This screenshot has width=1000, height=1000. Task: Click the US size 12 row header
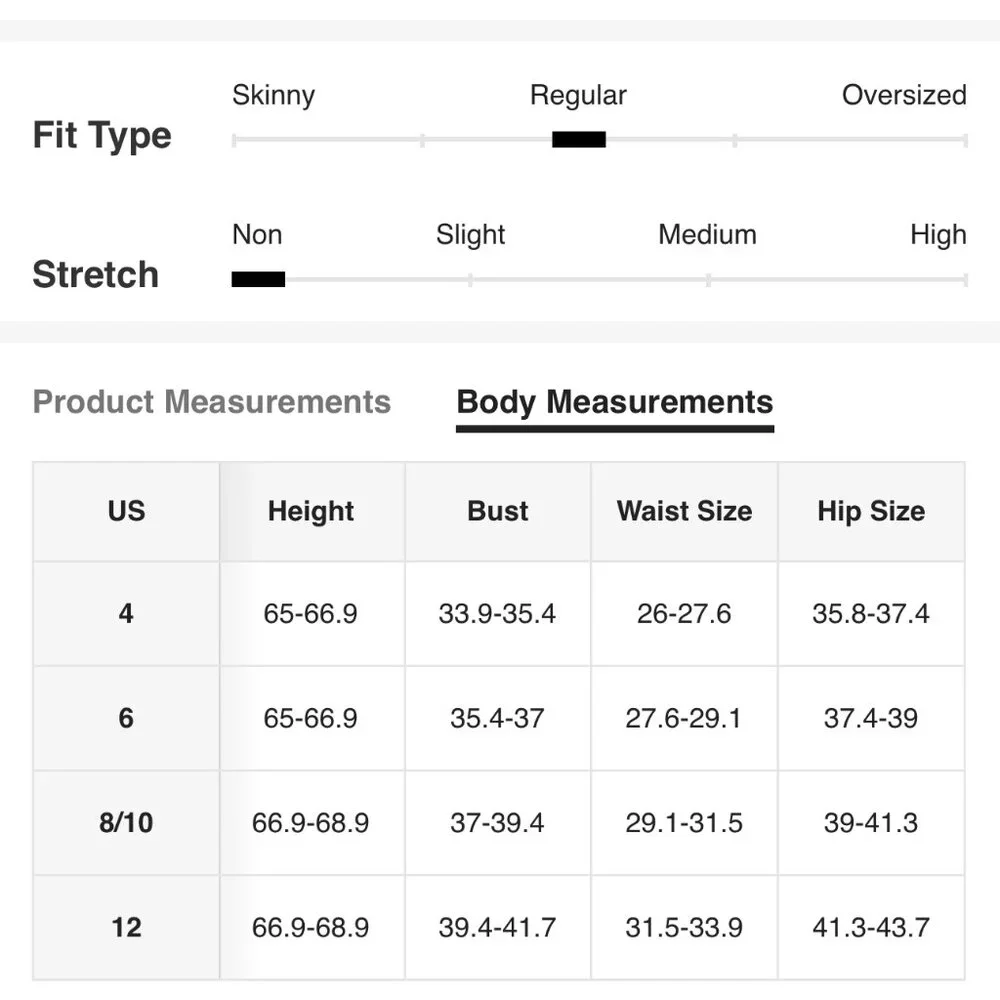click(126, 927)
